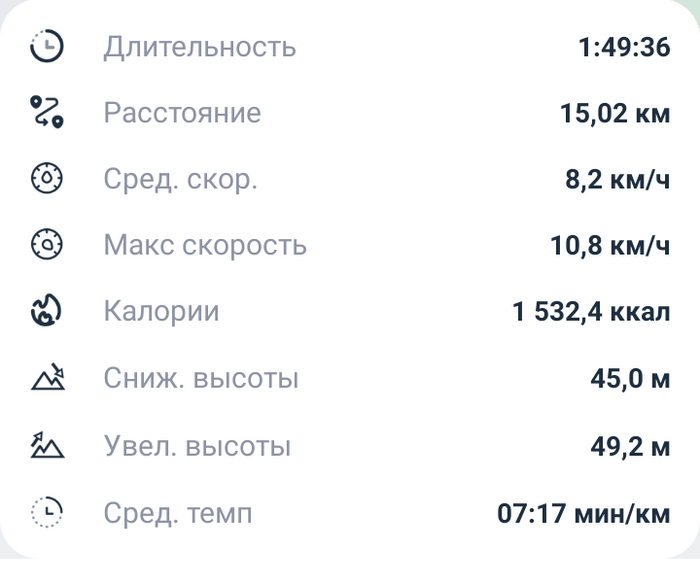
Task: Tap the 15,02 км distance value
Action: pos(614,113)
